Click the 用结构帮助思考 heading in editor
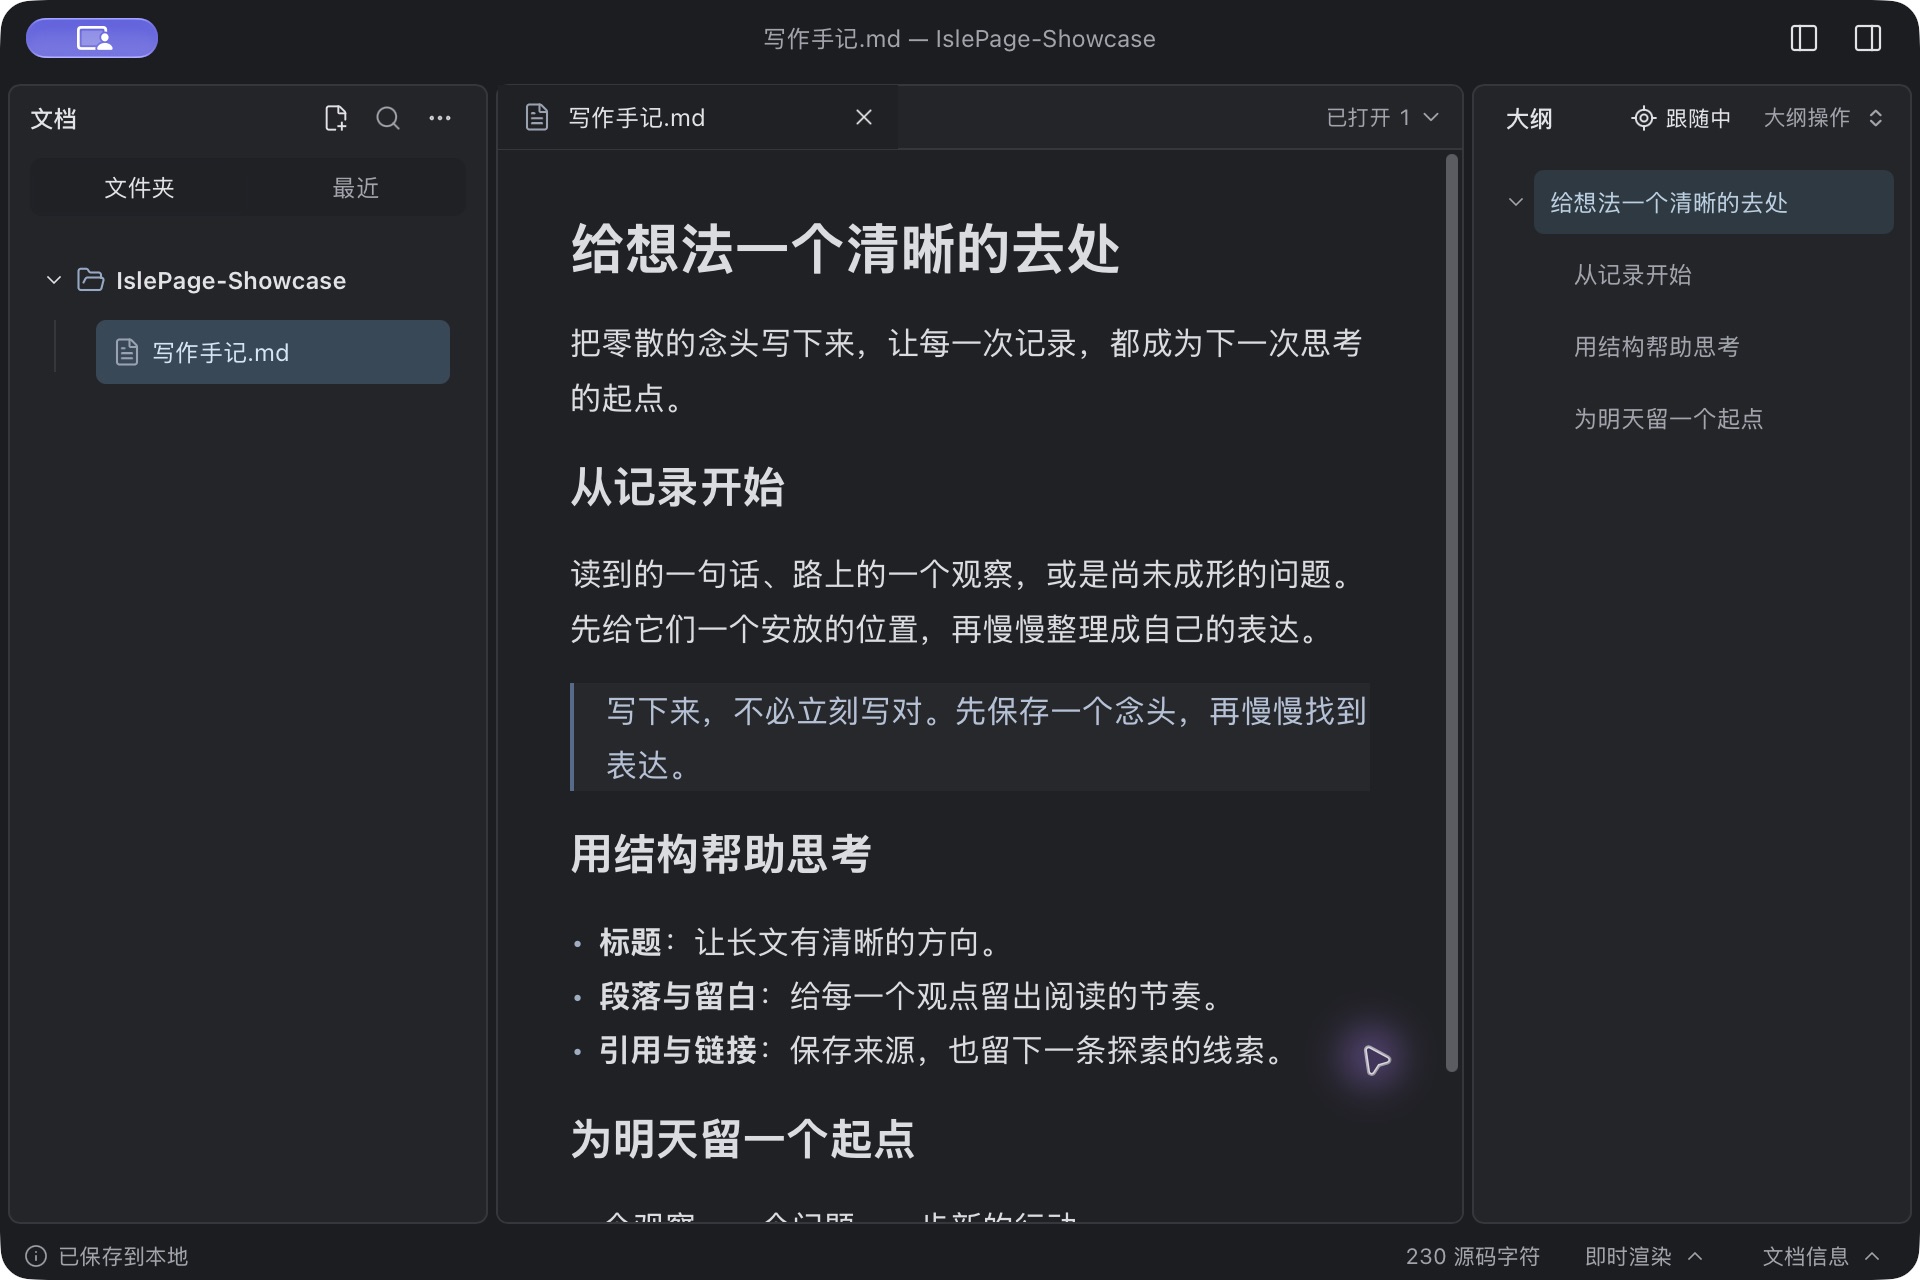Viewport: 1920px width, 1280px height. pos(720,854)
